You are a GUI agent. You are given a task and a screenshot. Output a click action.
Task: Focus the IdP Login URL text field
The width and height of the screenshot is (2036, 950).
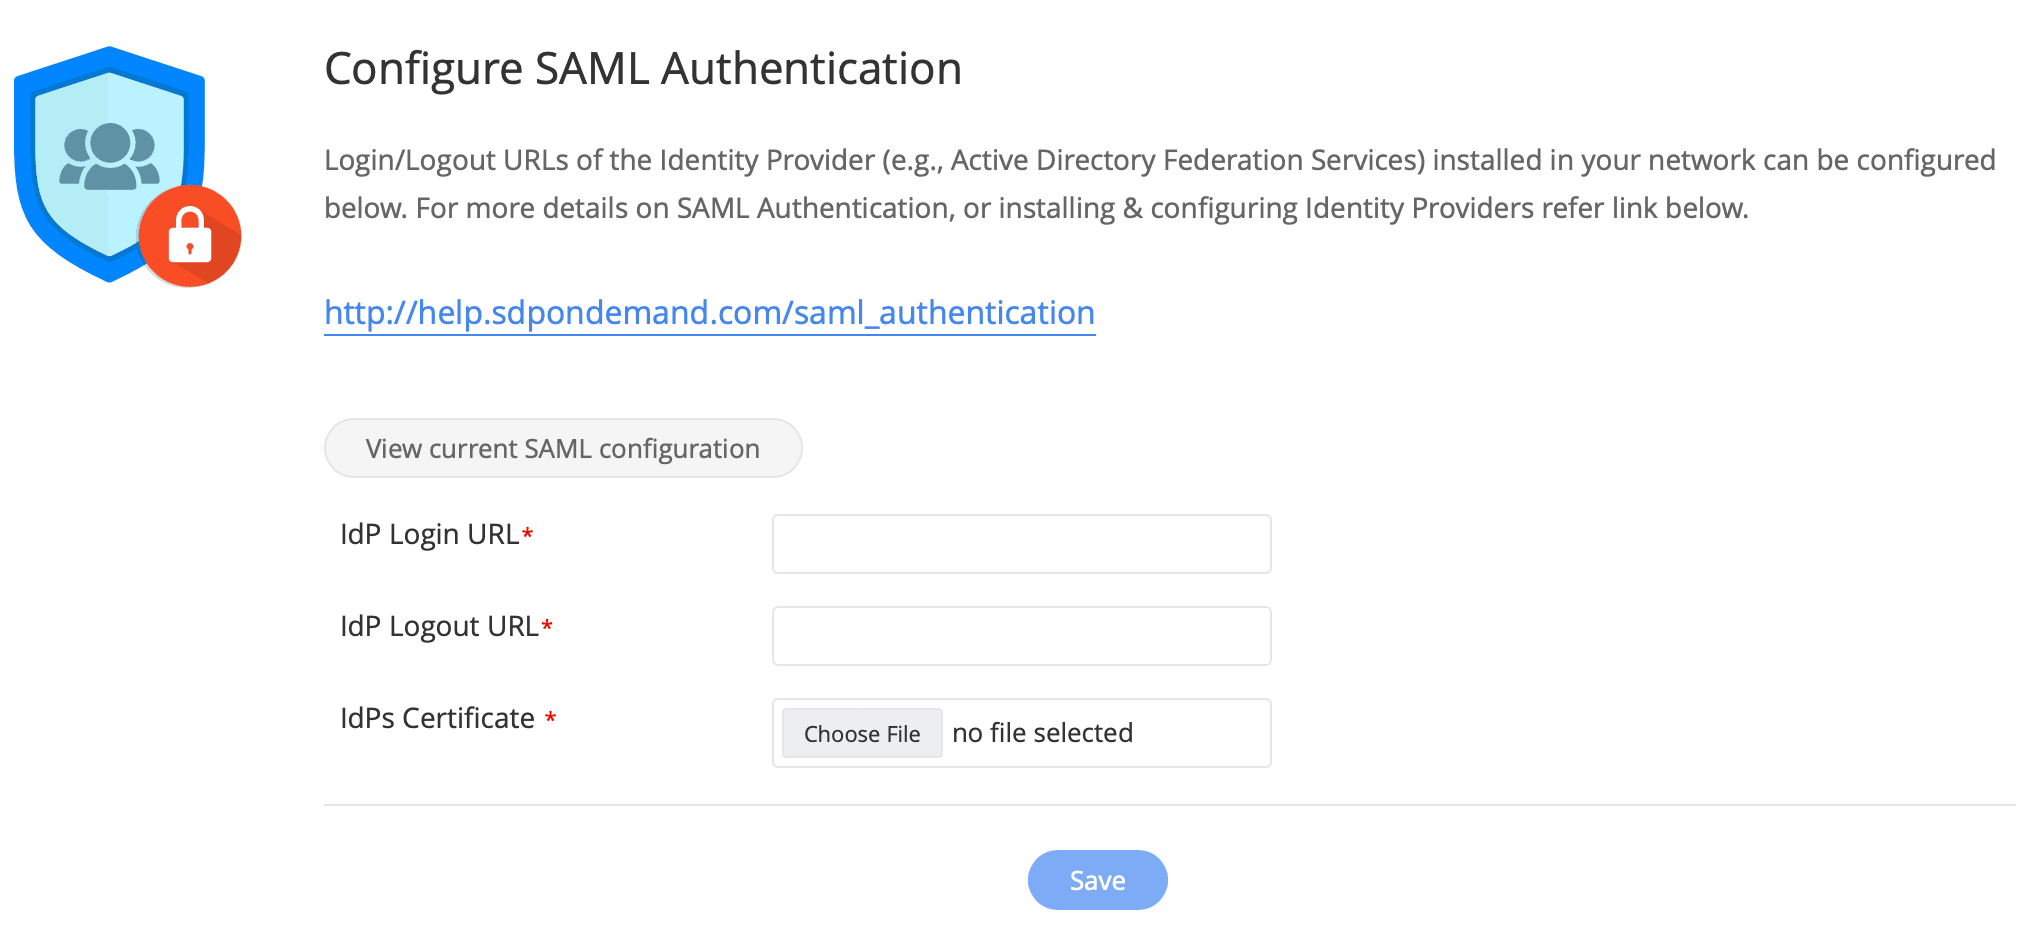coord(1021,544)
